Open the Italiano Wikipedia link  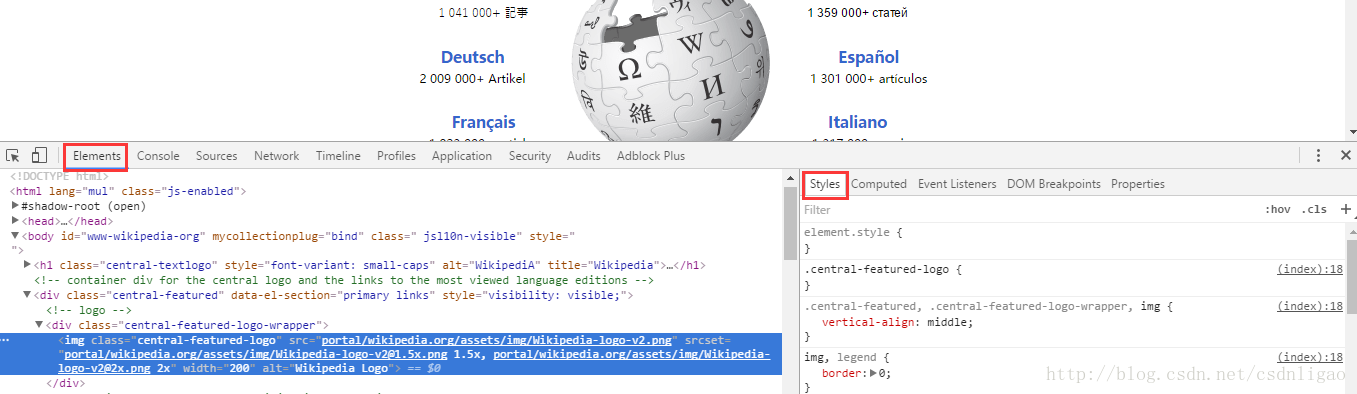(x=857, y=122)
